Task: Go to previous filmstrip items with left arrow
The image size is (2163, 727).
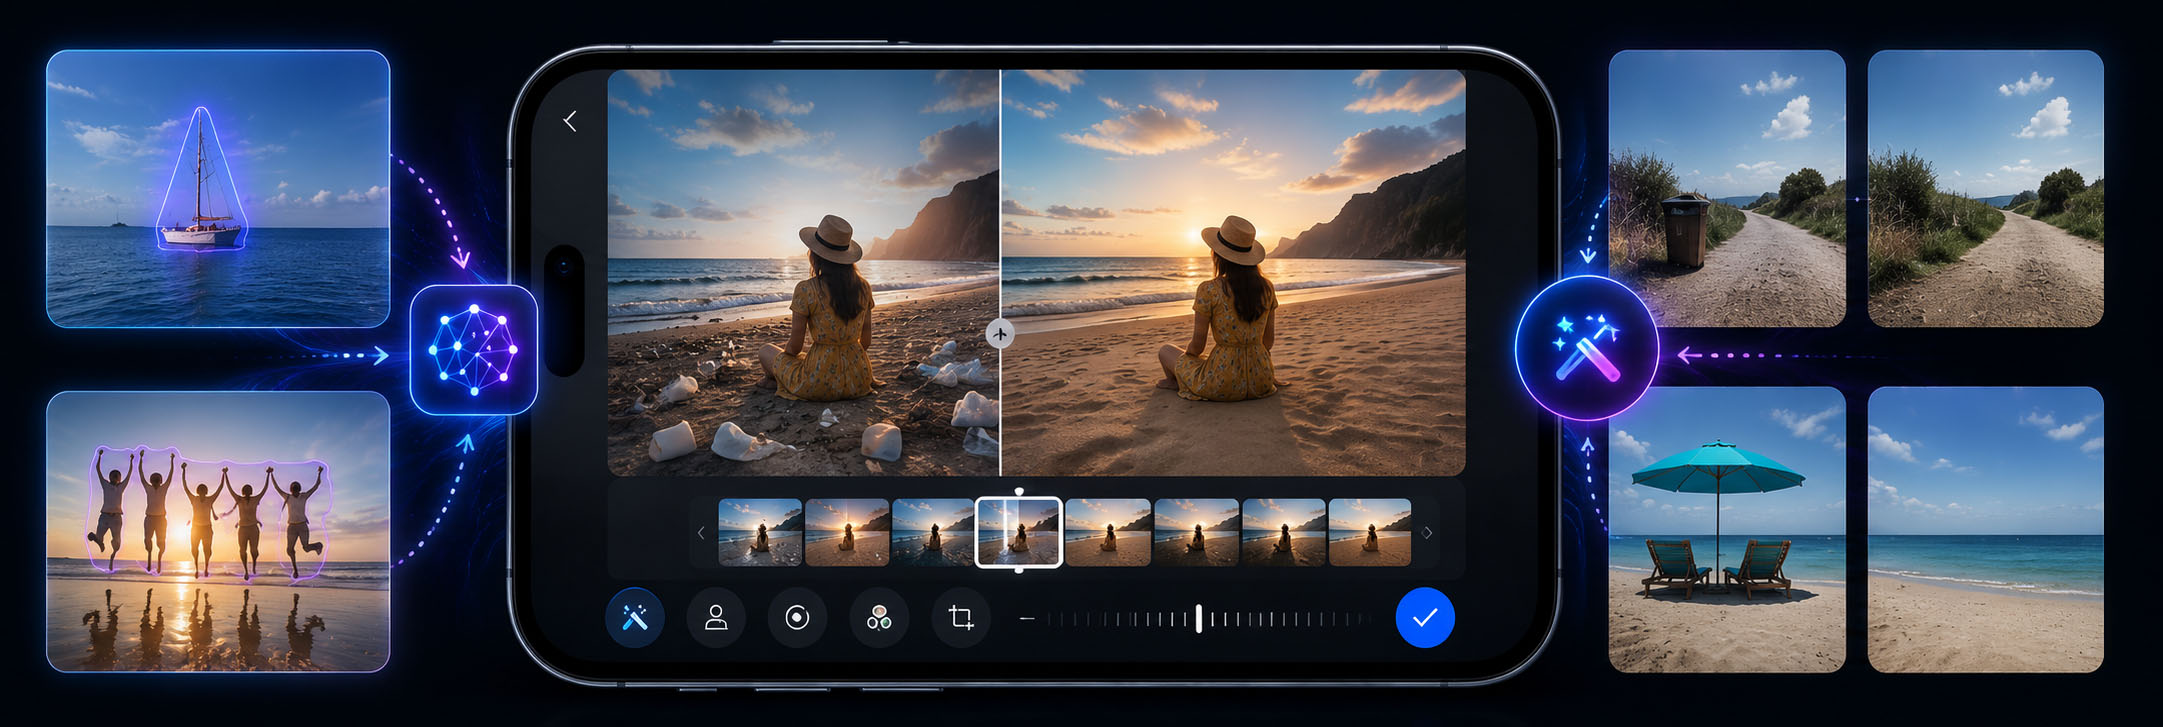Action: pyautogui.click(x=701, y=533)
